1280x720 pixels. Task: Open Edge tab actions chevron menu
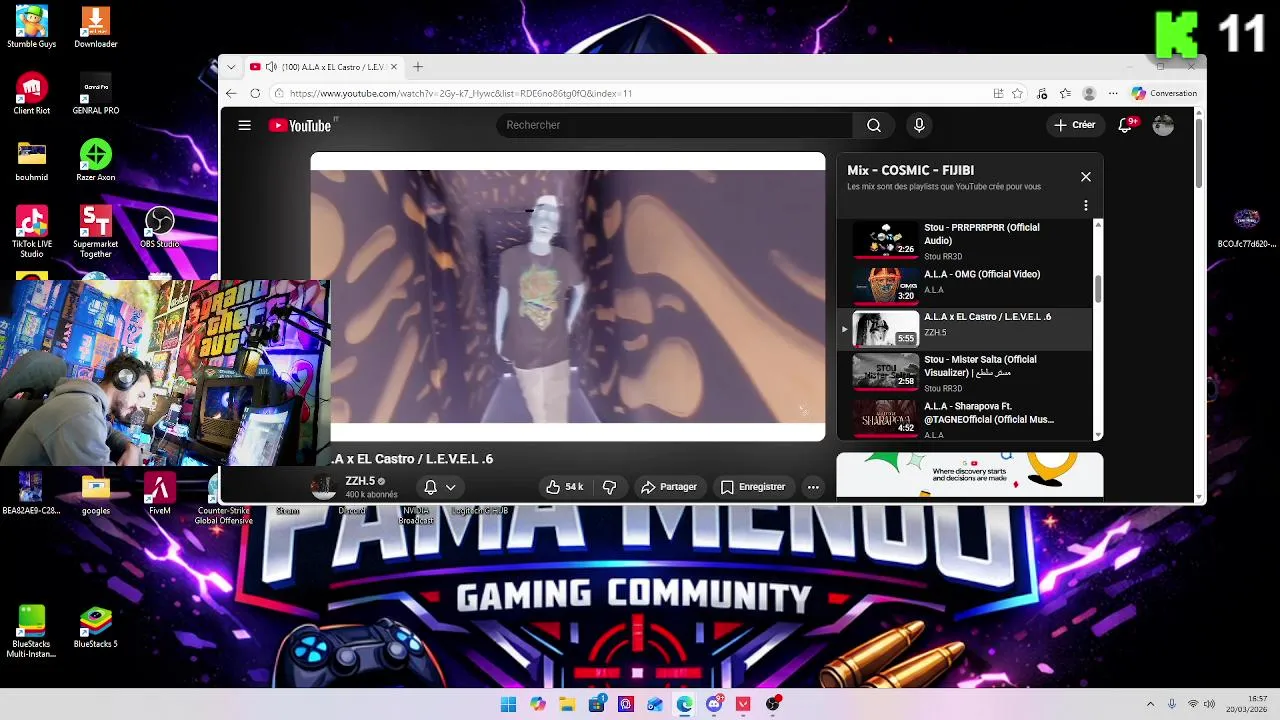[231, 67]
